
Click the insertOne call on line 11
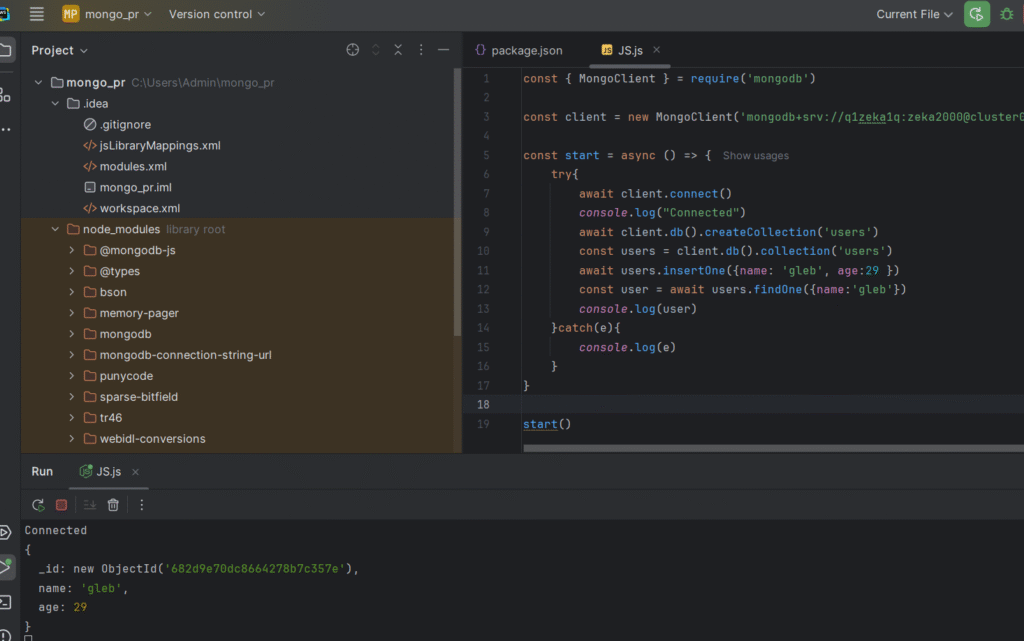[x=694, y=270]
